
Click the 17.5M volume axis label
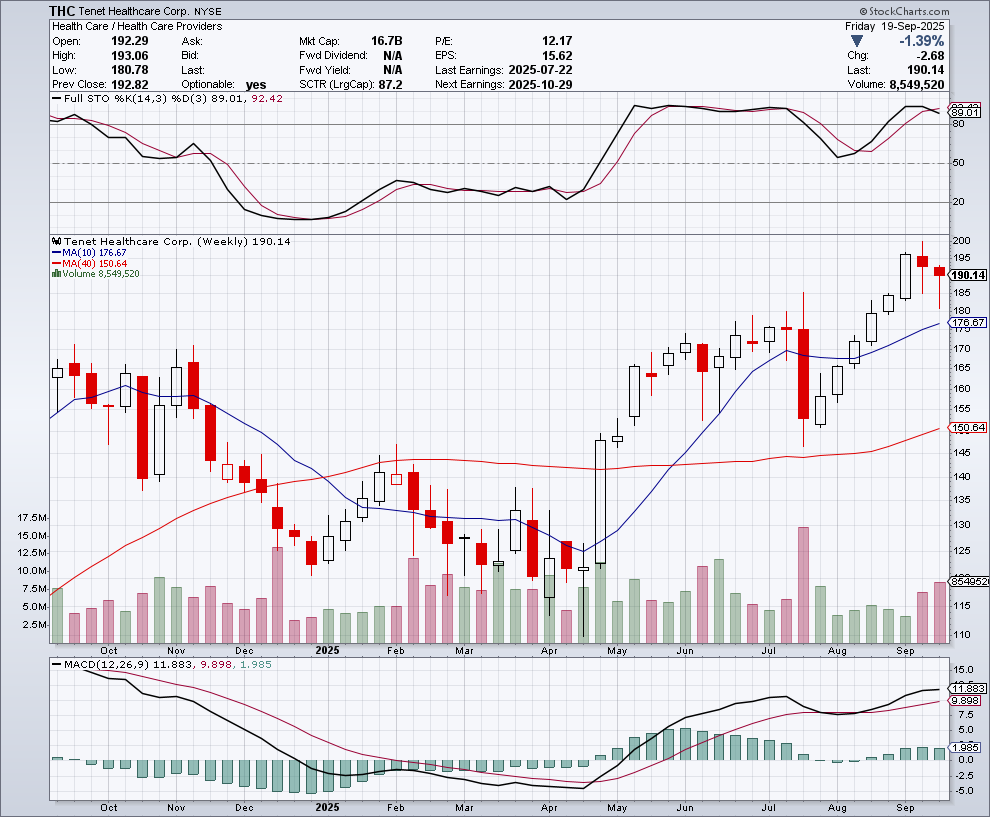(x=32, y=518)
